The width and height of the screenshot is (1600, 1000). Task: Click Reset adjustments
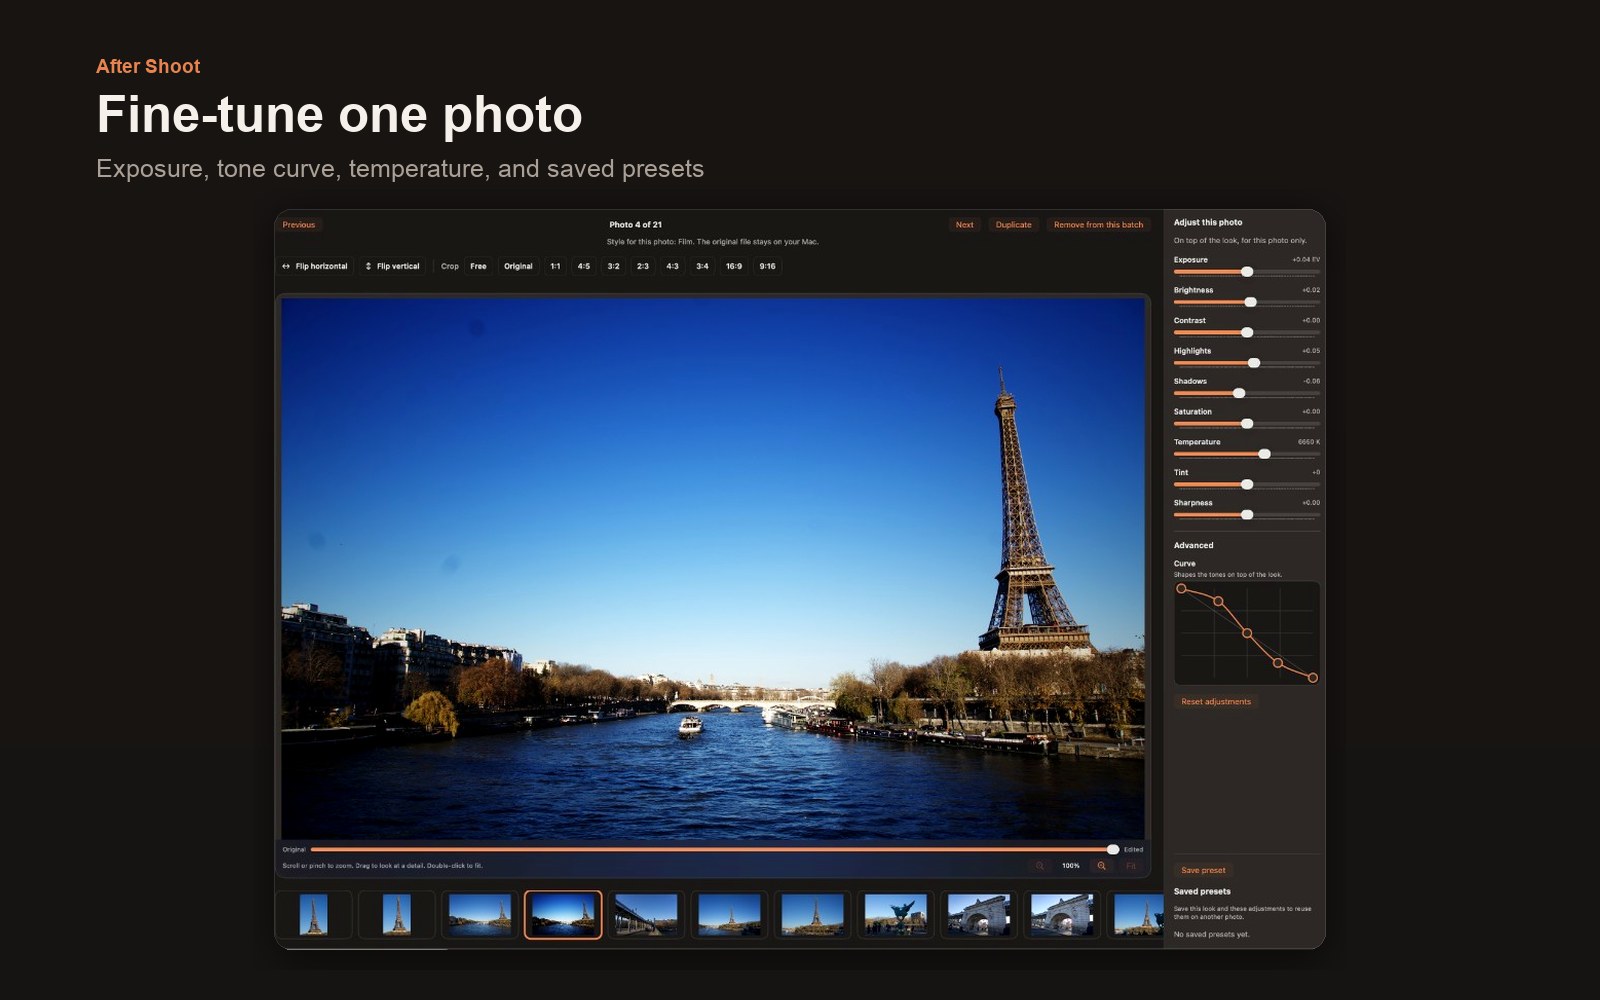[1216, 702]
